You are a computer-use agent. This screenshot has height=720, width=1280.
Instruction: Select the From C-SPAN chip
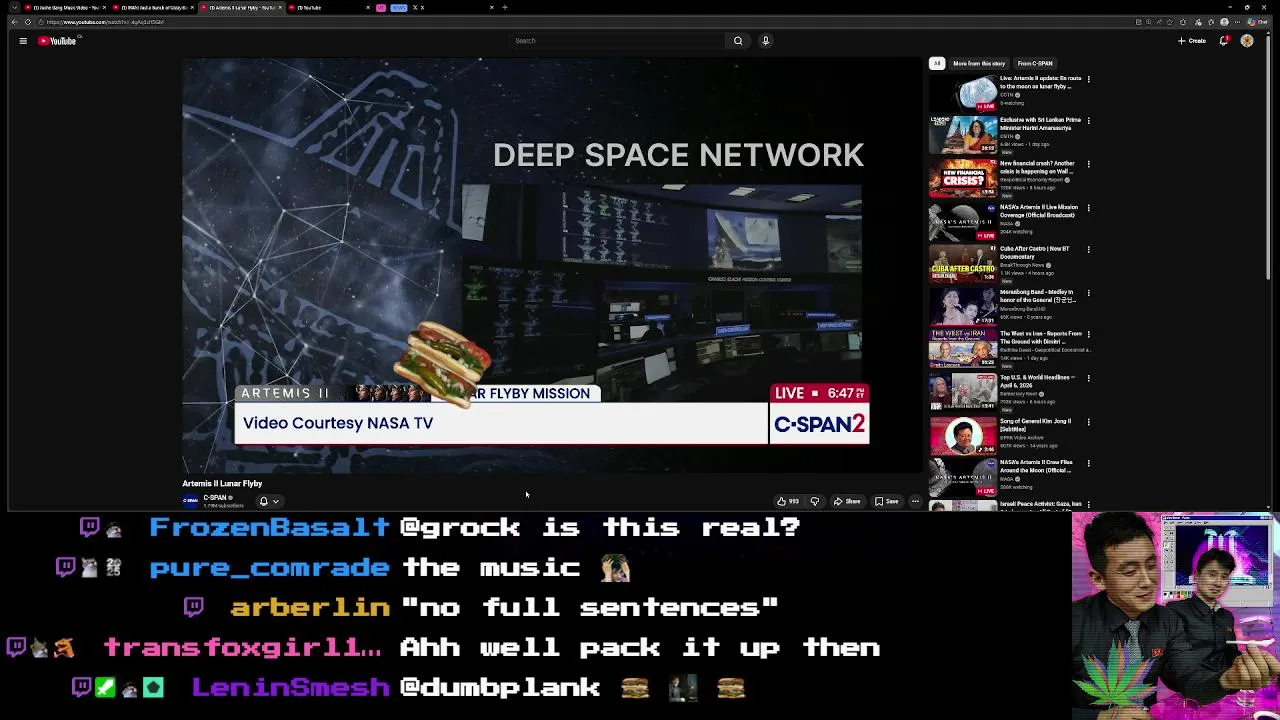1035,64
